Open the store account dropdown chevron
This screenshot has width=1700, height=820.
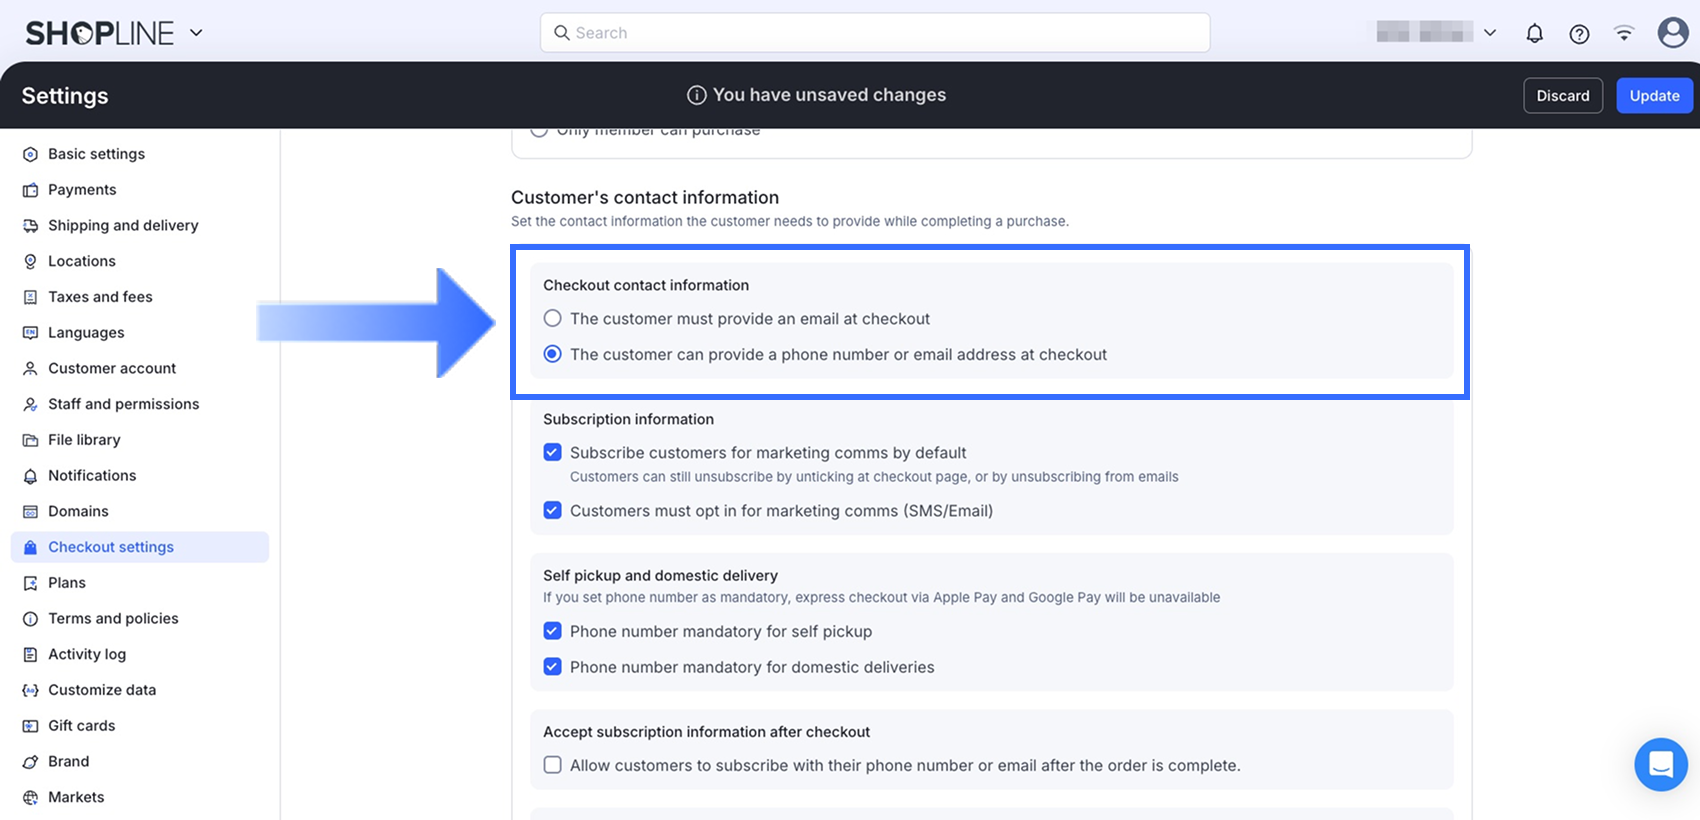[x=1490, y=33]
